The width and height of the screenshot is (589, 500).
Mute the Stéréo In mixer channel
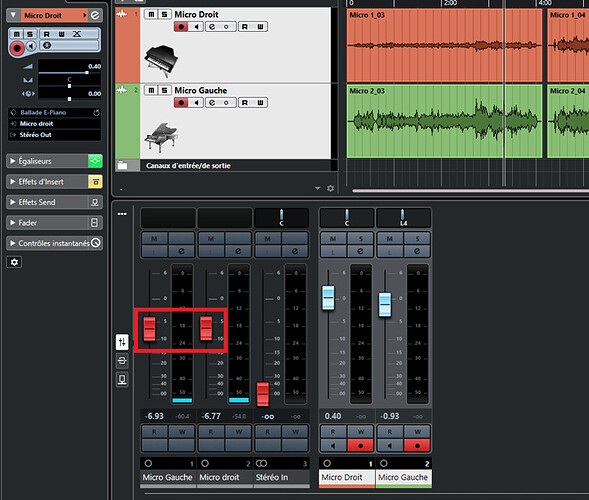(x=267, y=239)
